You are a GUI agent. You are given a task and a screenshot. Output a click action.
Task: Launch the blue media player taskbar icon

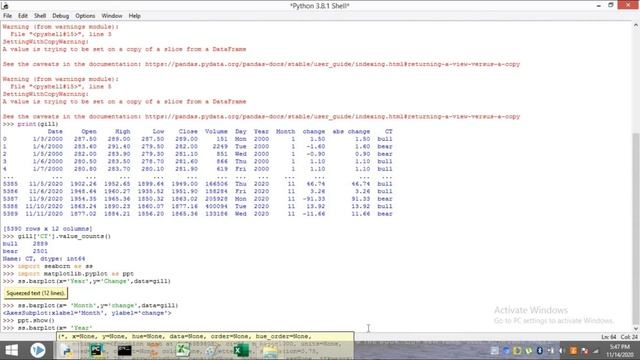coord(38,350)
